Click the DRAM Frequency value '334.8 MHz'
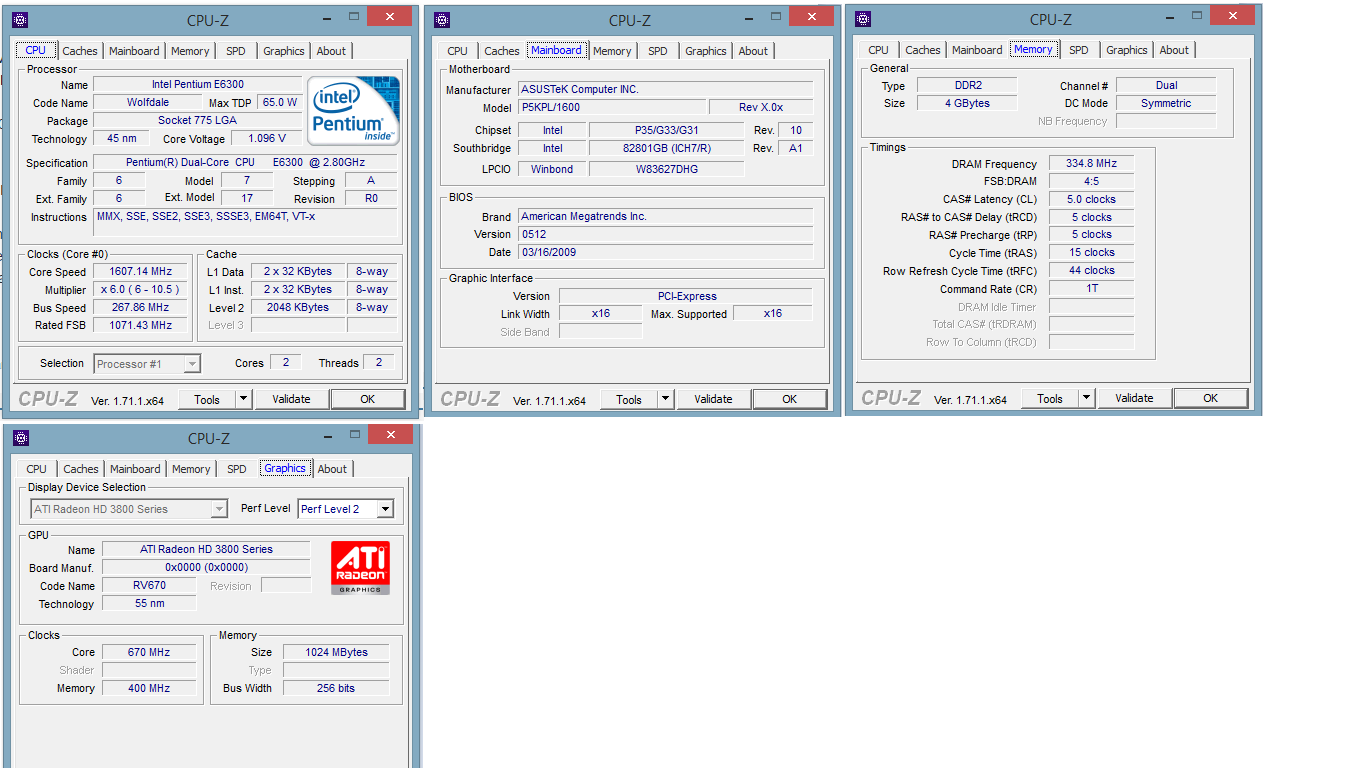 tap(1091, 163)
